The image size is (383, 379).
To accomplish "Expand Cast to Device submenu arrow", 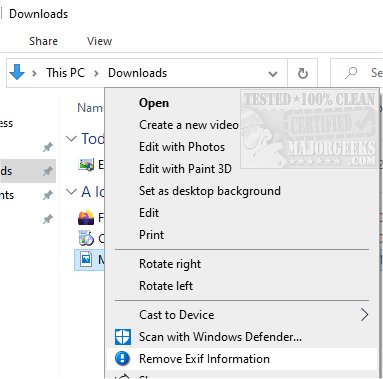I will pyautogui.click(x=365, y=314).
